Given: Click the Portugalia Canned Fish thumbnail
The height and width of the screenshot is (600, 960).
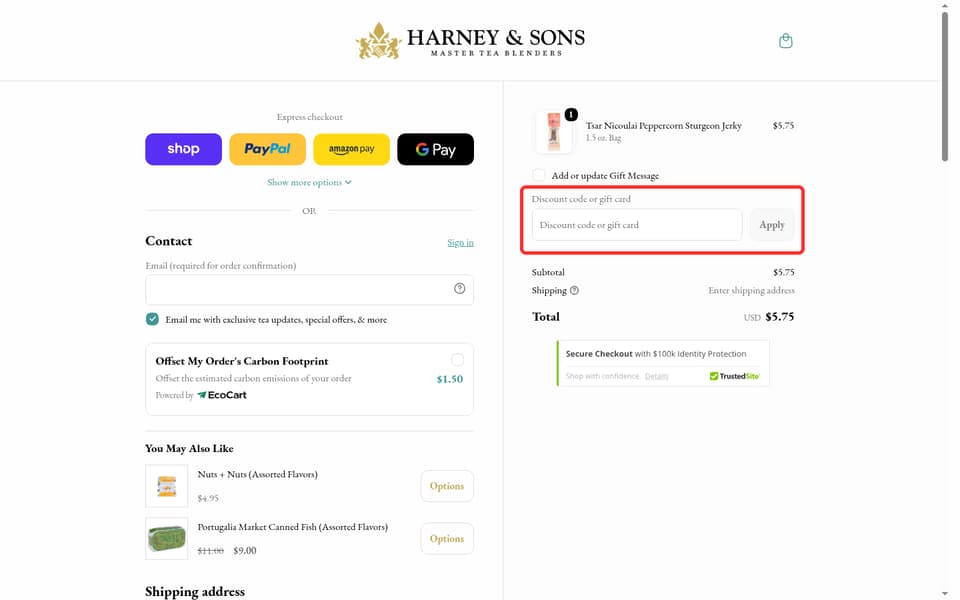Looking at the screenshot, I should (167, 539).
